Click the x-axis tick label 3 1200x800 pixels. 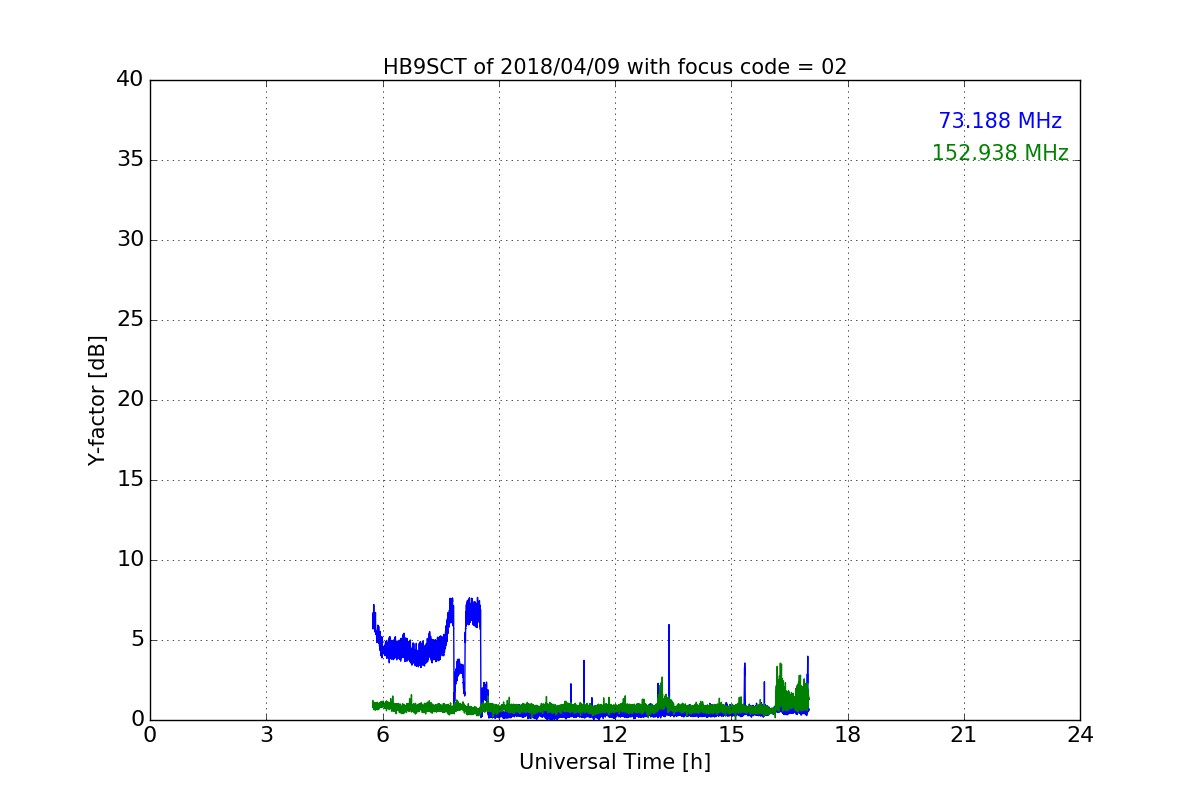click(x=266, y=734)
